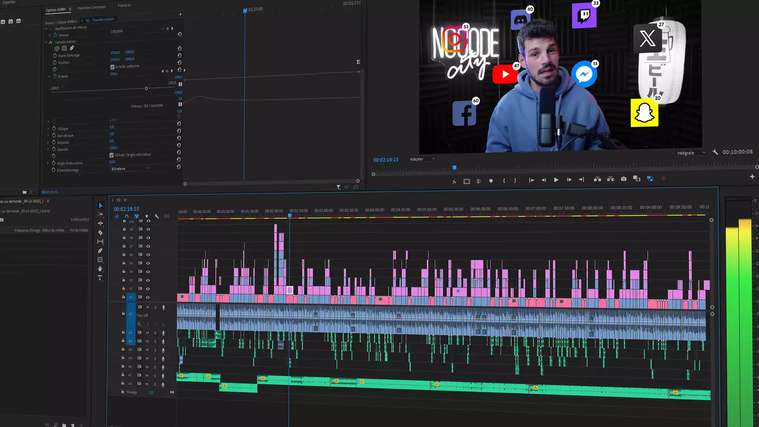Image resolution: width=759 pixels, height=427 pixels.
Task: Toggle linked selection in timeline header
Action: [137, 216]
